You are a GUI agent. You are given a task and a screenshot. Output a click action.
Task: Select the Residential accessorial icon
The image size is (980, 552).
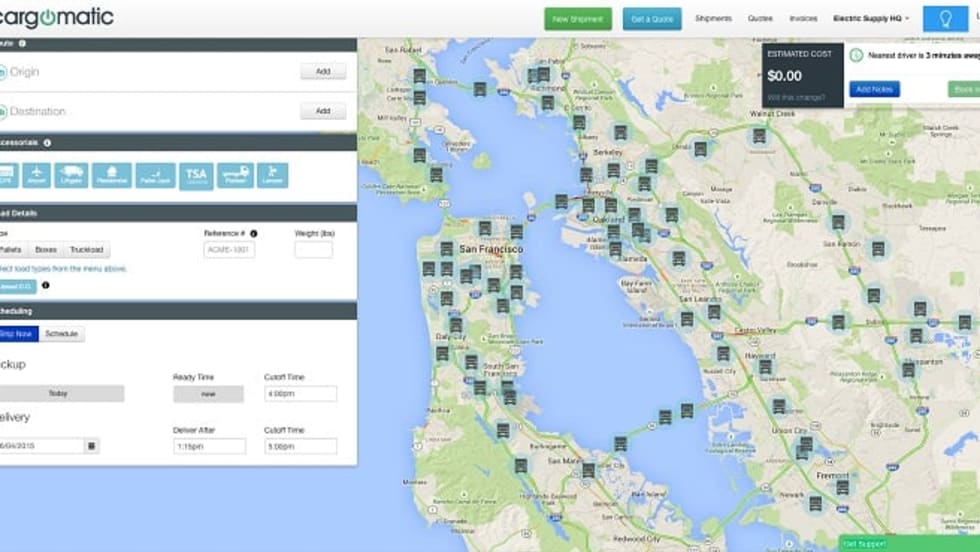(112, 175)
